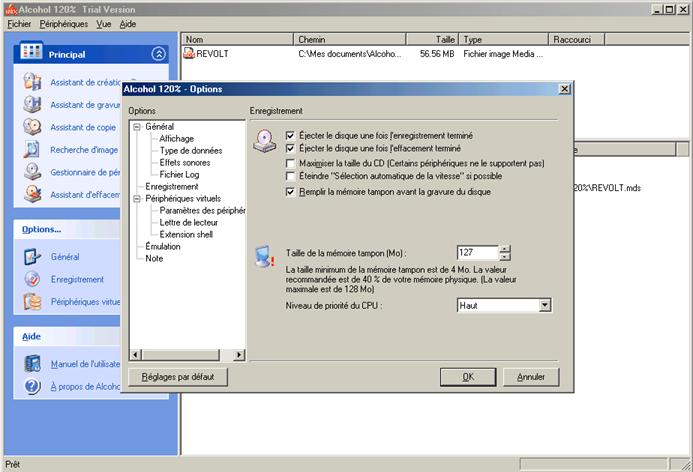The image size is (693, 472).
Task: Select Paramètres des périphériques tree item
Action: 202,211
